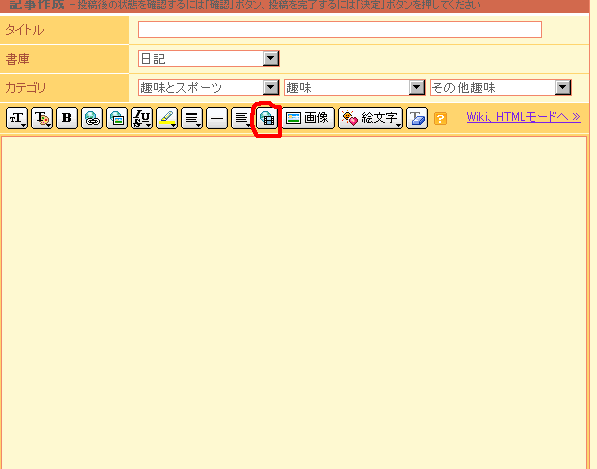Open the highlighter marker color tool
Screen dimensions: 597x469
pos(167,118)
